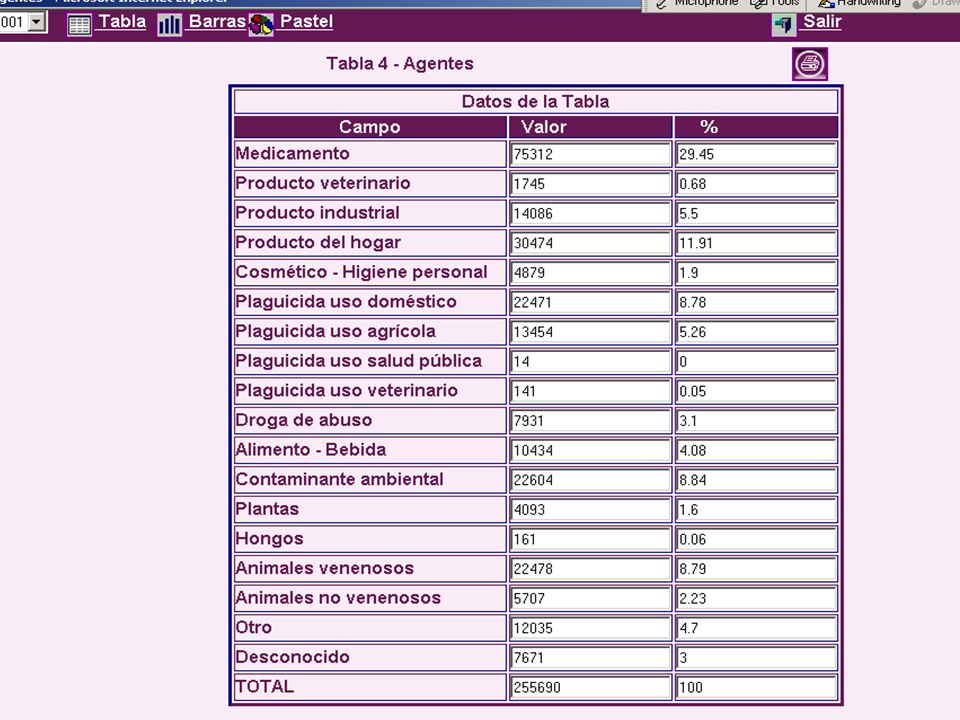Click Plaguicida uso veterinario percent 0.05
The image size is (960, 720).
(x=756, y=391)
